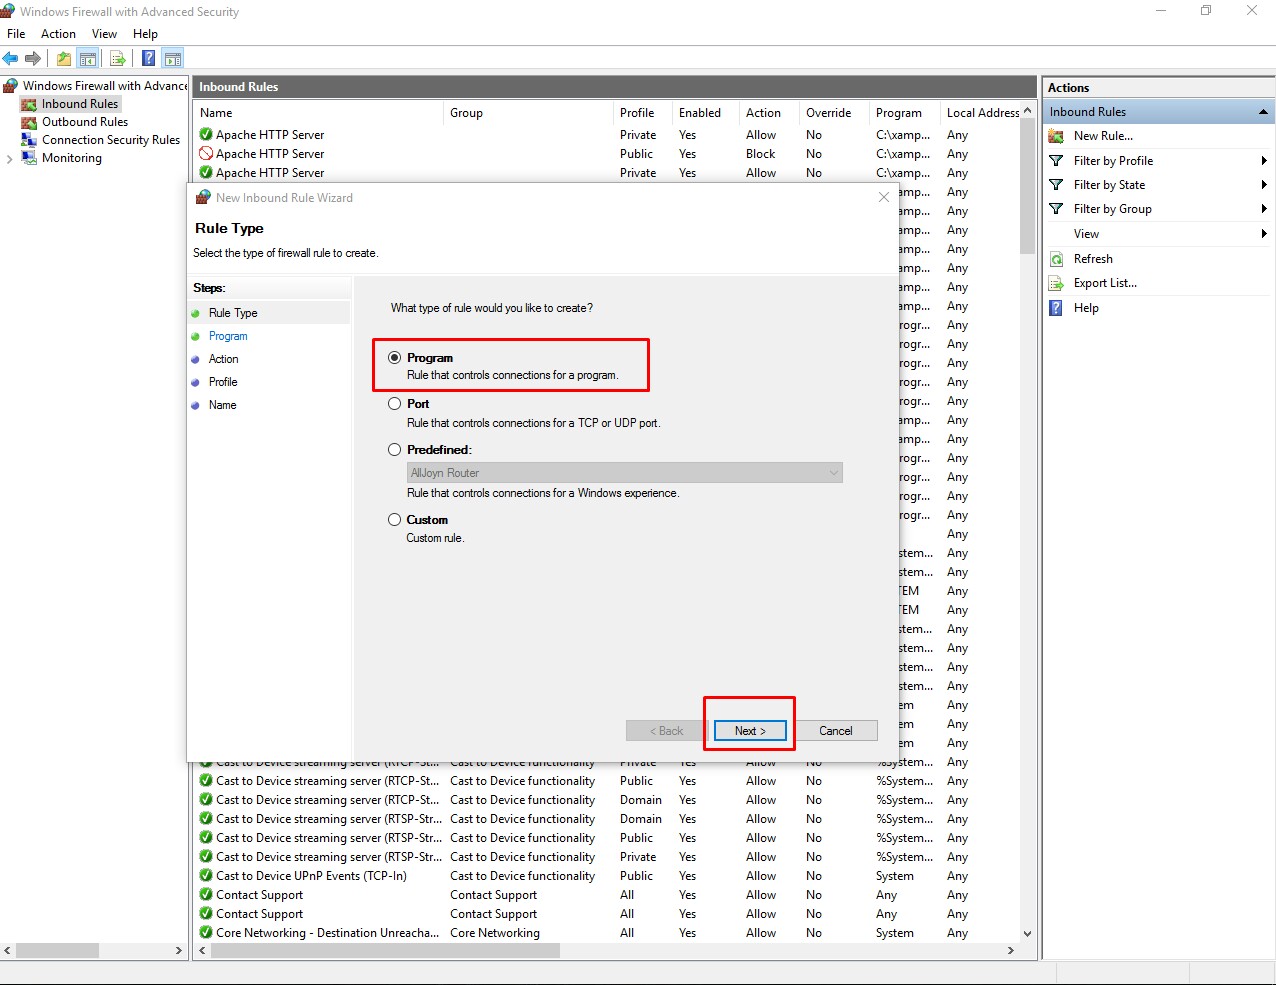Click the rules list horizontal scrollbar thumb
1276x985 pixels.
coord(385,950)
